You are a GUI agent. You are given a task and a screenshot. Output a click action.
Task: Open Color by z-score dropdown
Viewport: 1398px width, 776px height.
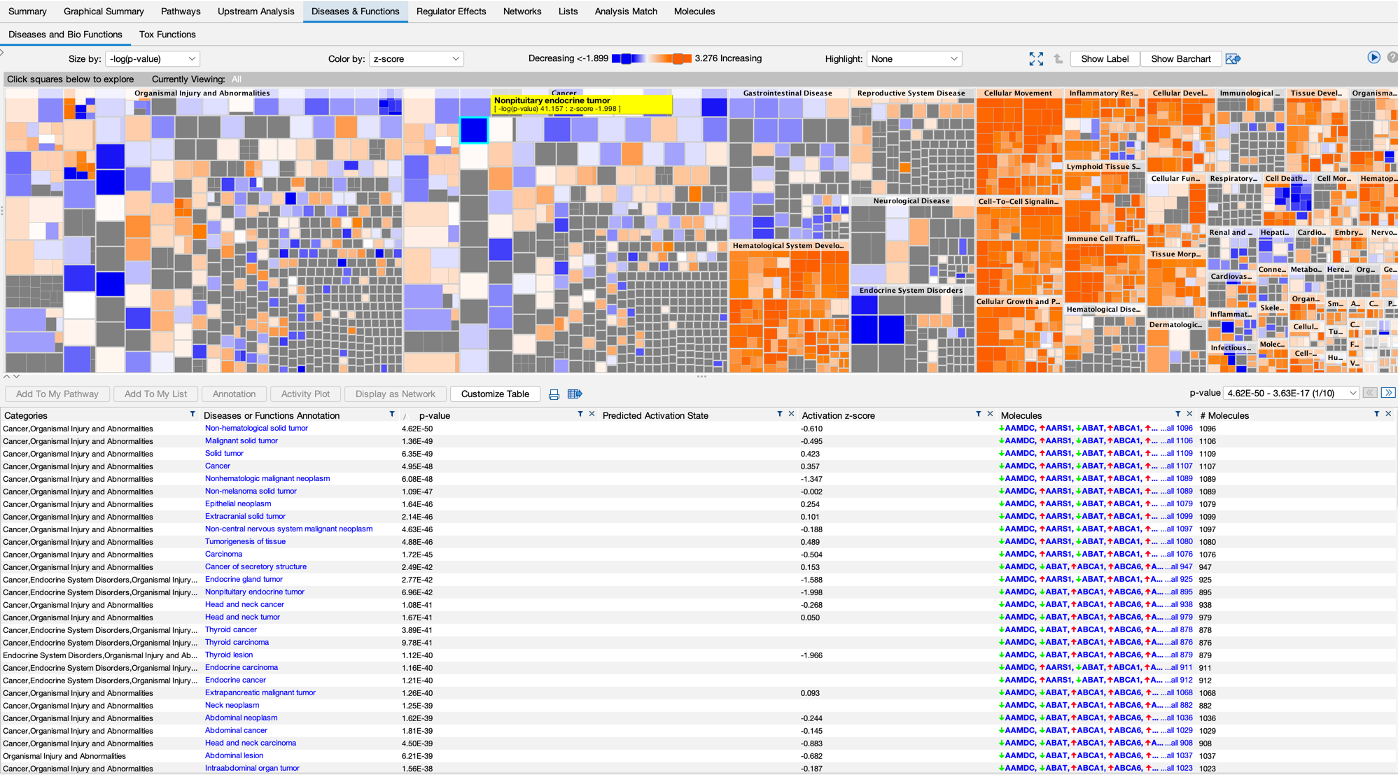click(x=416, y=59)
